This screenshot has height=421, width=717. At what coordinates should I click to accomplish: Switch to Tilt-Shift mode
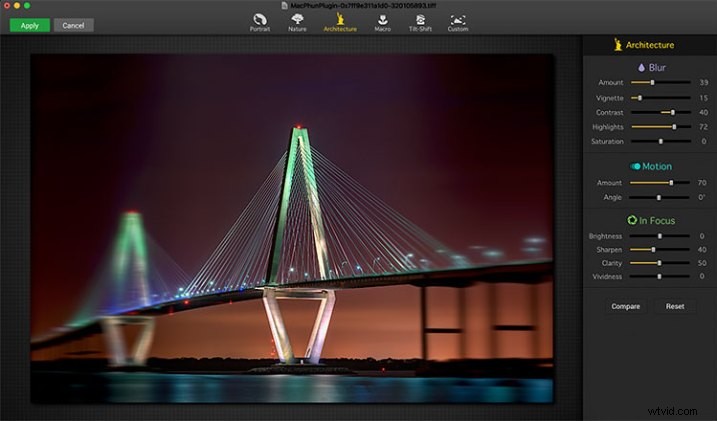[420, 22]
